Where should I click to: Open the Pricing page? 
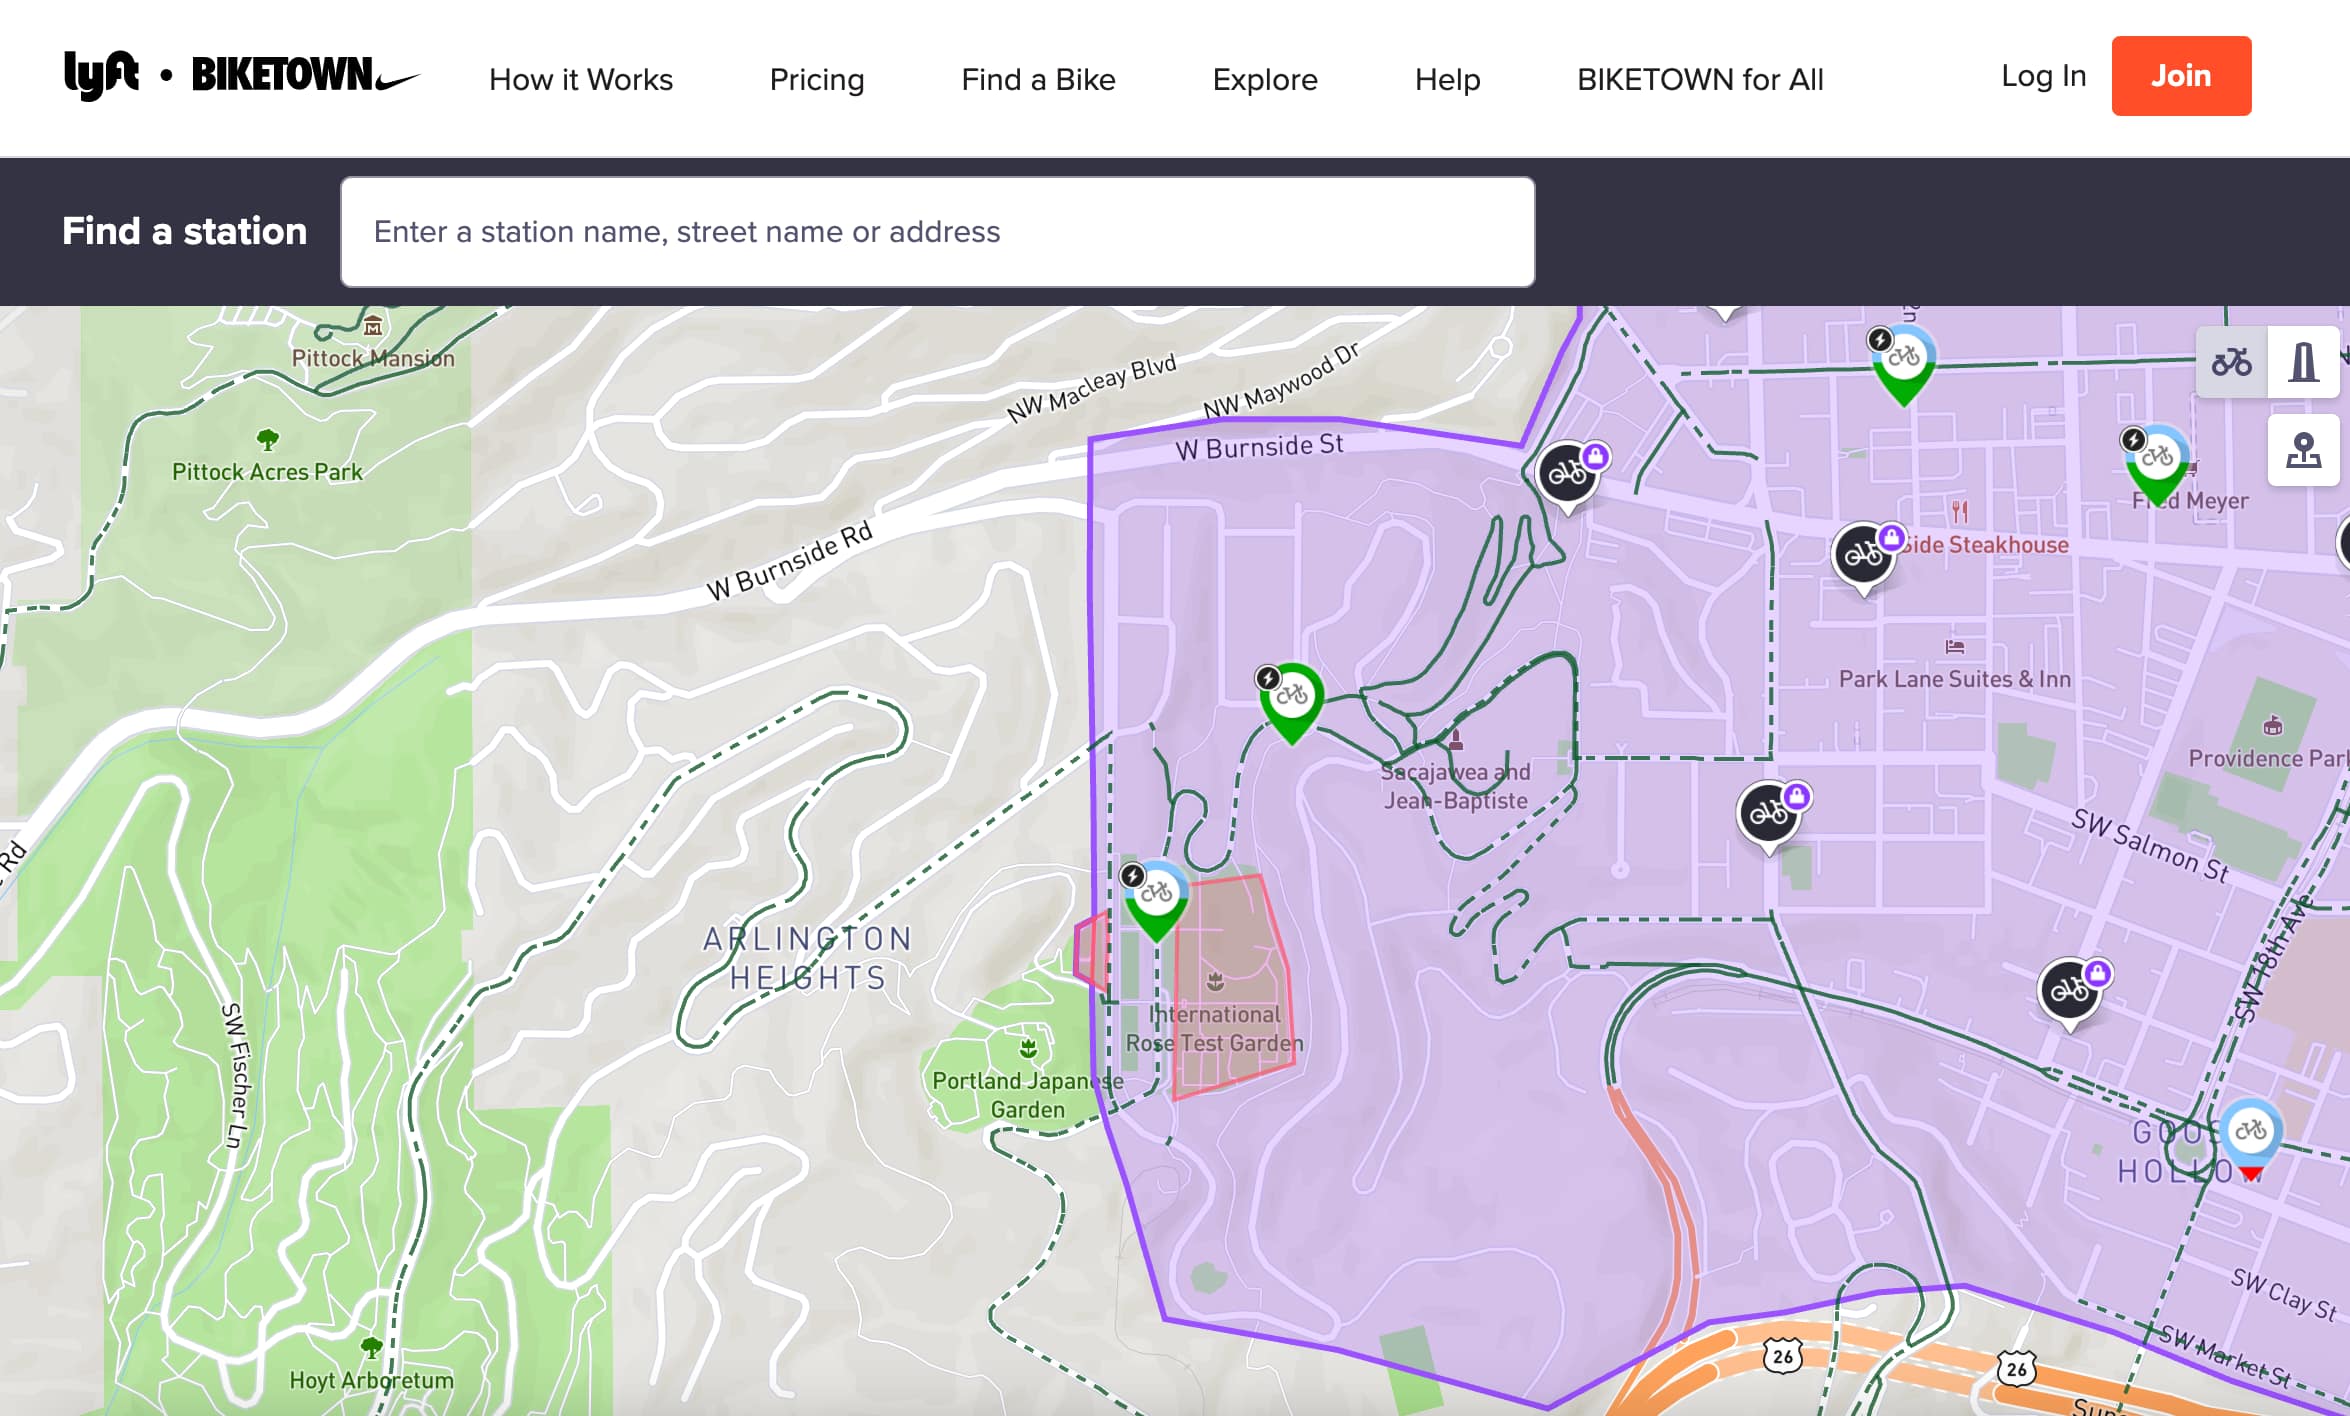816,79
